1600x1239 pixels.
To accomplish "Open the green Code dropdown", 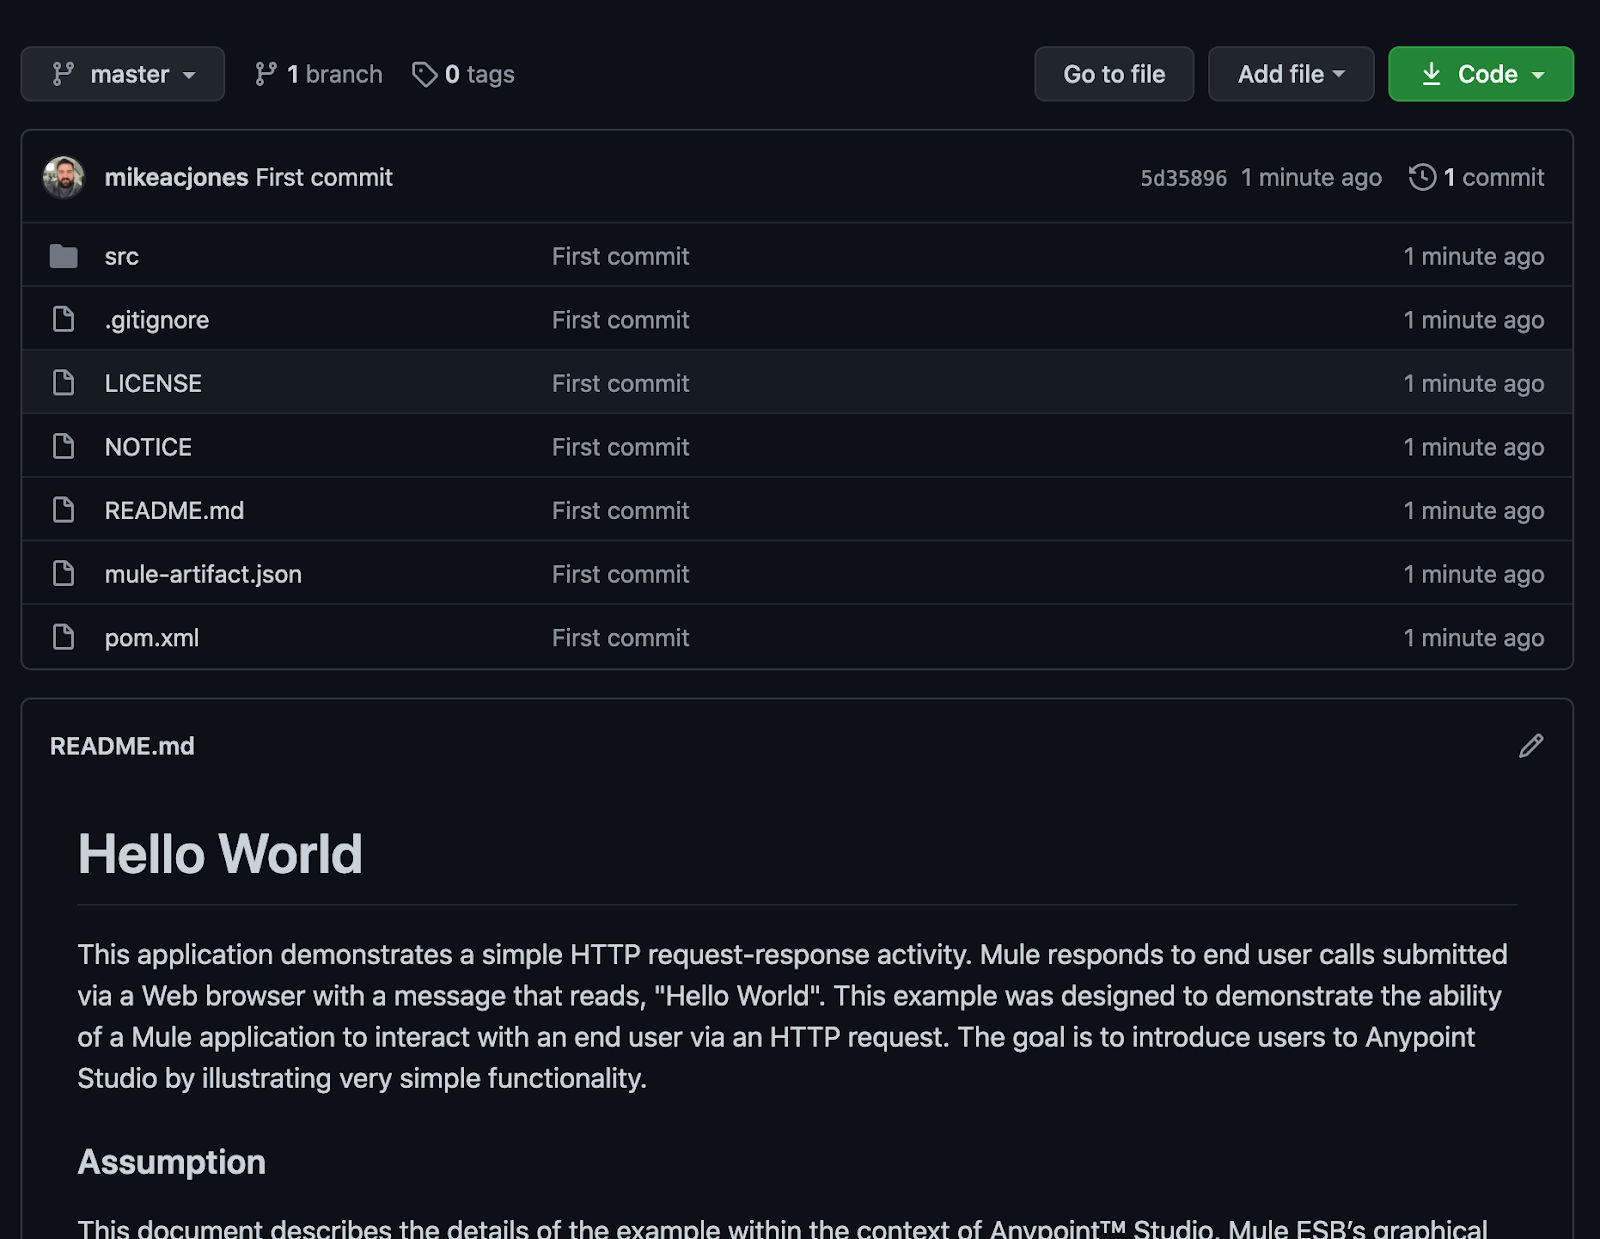I will tap(1480, 74).
